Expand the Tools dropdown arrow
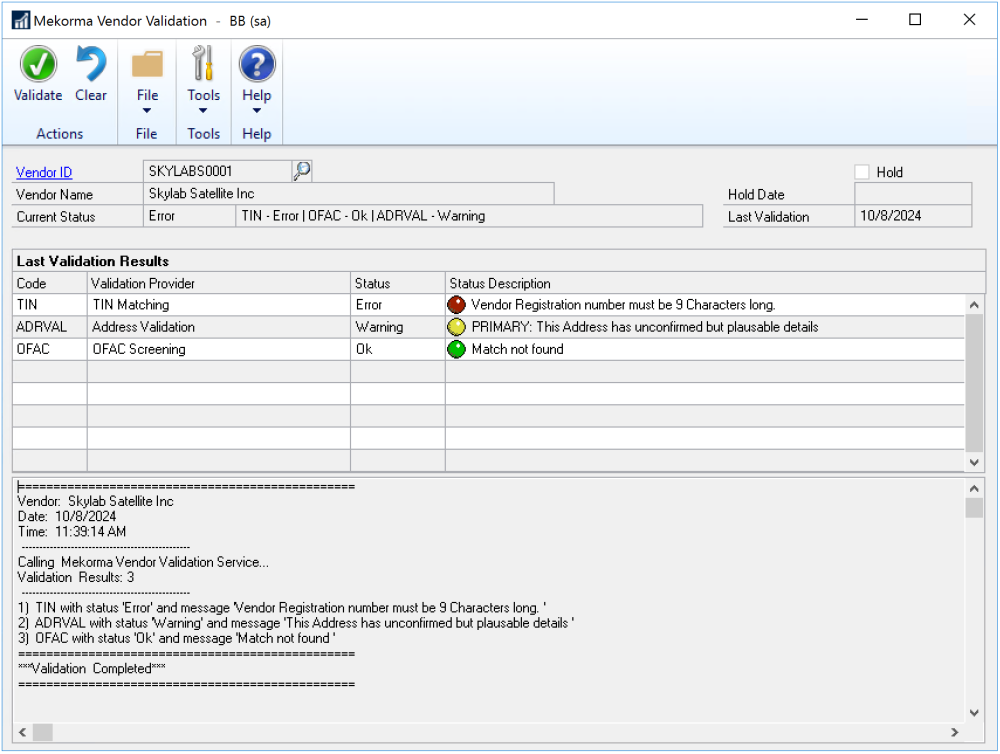 click(203, 111)
